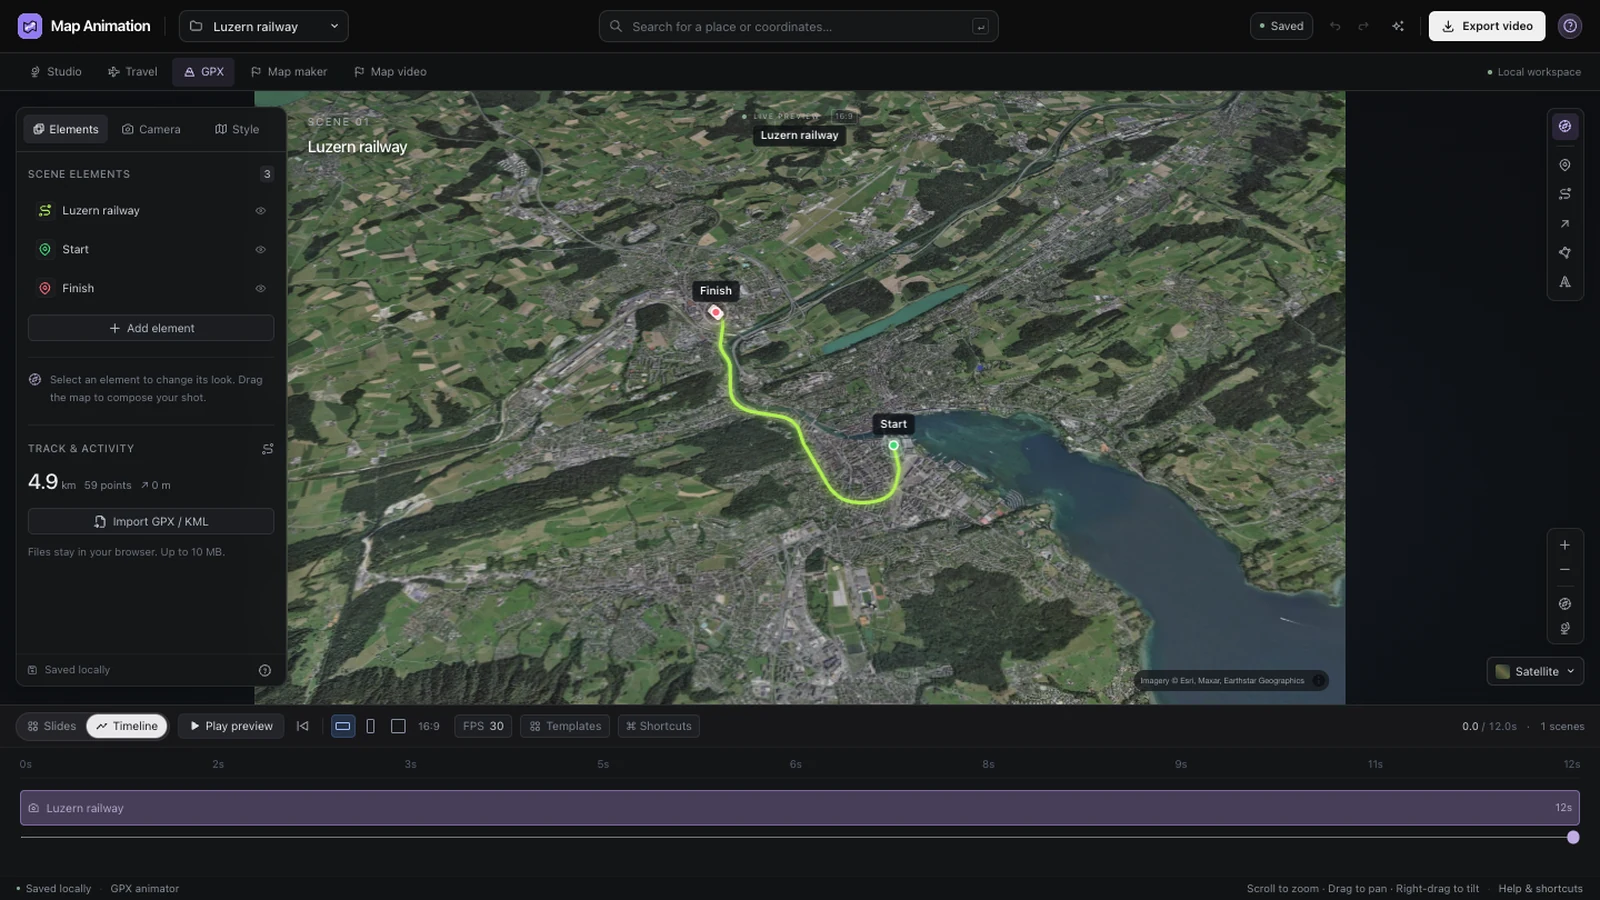Select the arrow tool in right toolbar
The height and width of the screenshot is (900, 1600).
coord(1565,223)
